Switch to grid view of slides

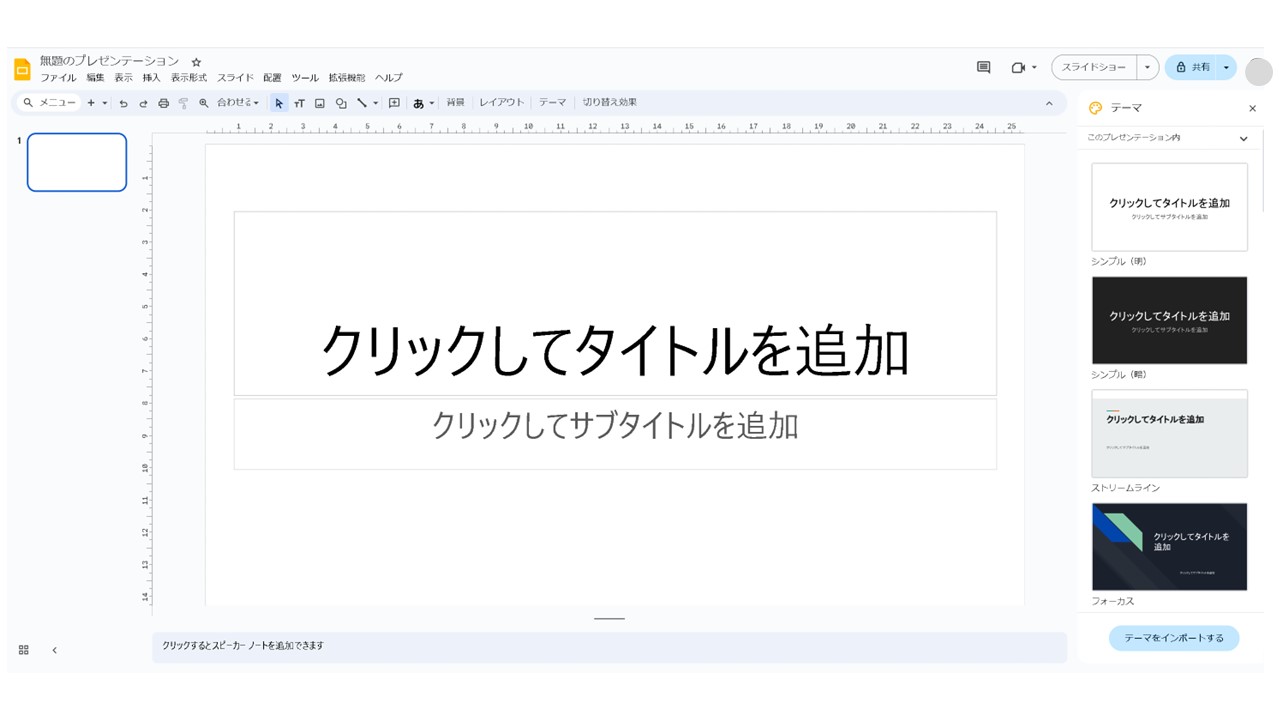[23, 649]
